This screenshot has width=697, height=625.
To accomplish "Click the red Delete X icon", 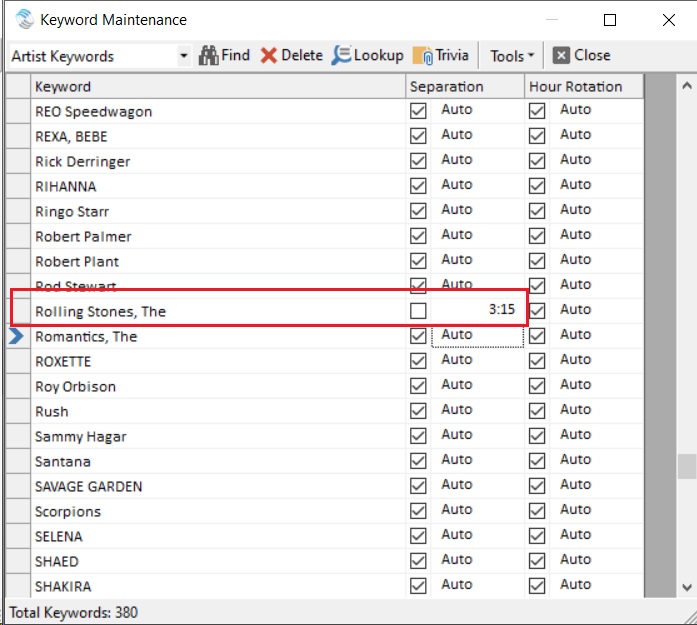I will [268, 56].
